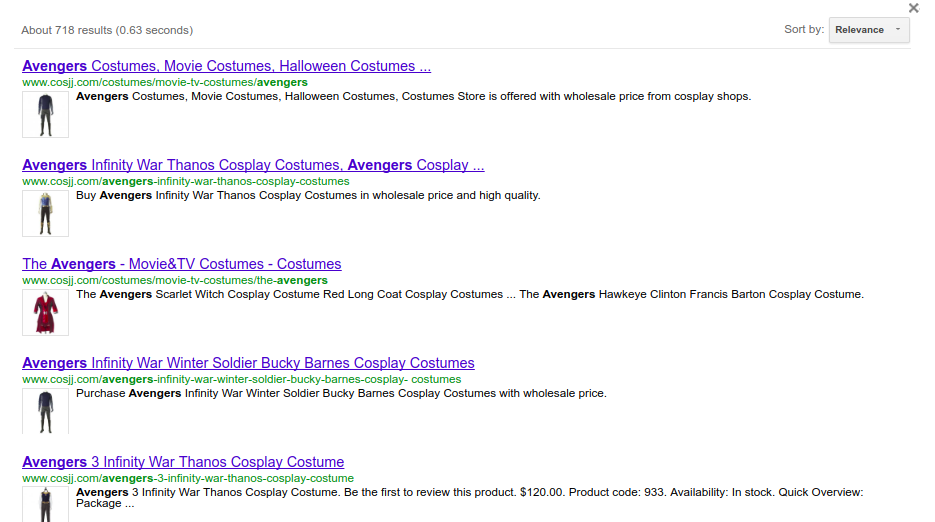Click snippet 'Avengers Costumes, Movie Costumes, Halloween Costumes, Costumes Store'
The width and height of the screenshot is (935, 522).
[x=413, y=97]
